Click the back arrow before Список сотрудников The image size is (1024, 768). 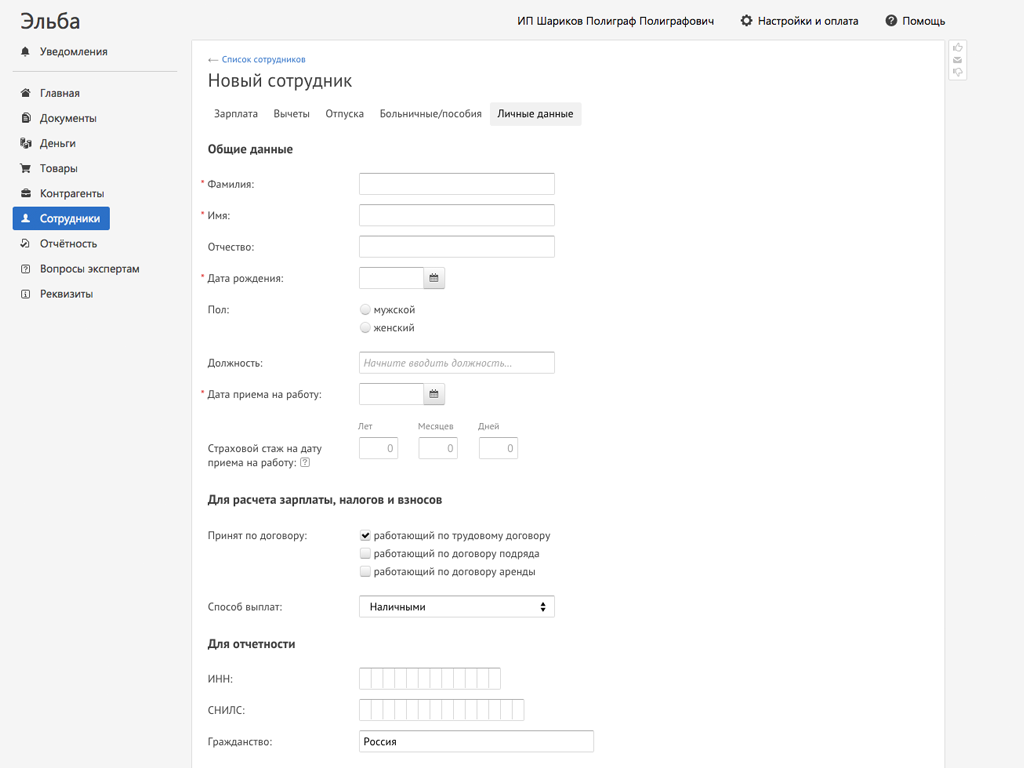[213, 59]
